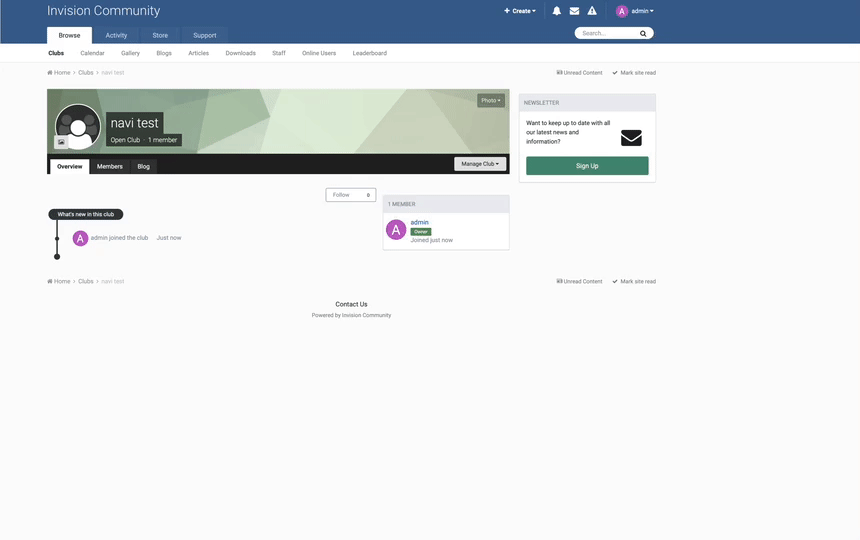Switch to the Support tab

tap(205, 35)
